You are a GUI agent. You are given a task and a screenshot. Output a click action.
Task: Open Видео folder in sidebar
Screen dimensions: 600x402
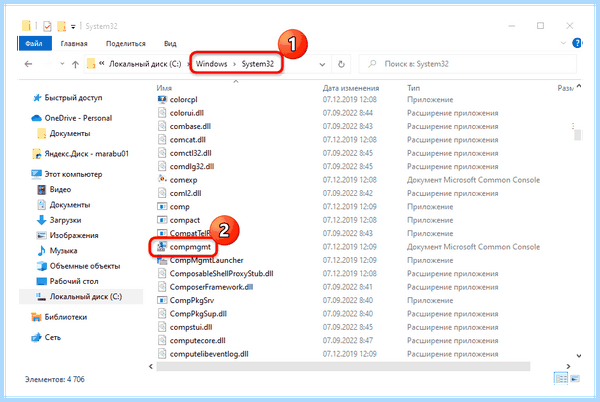click(60, 190)
